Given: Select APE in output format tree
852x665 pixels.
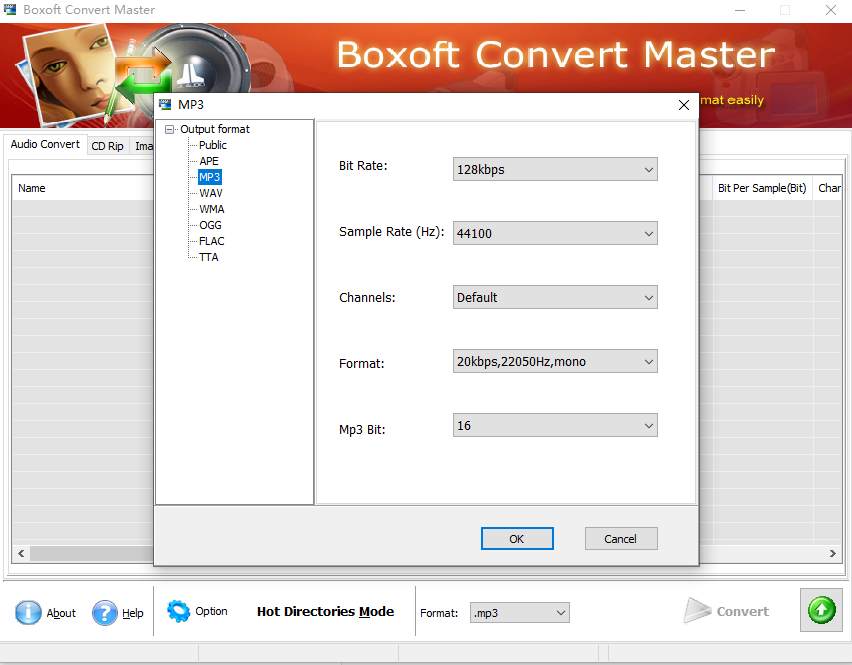Looking at the screenshot, I should point(209,161).
